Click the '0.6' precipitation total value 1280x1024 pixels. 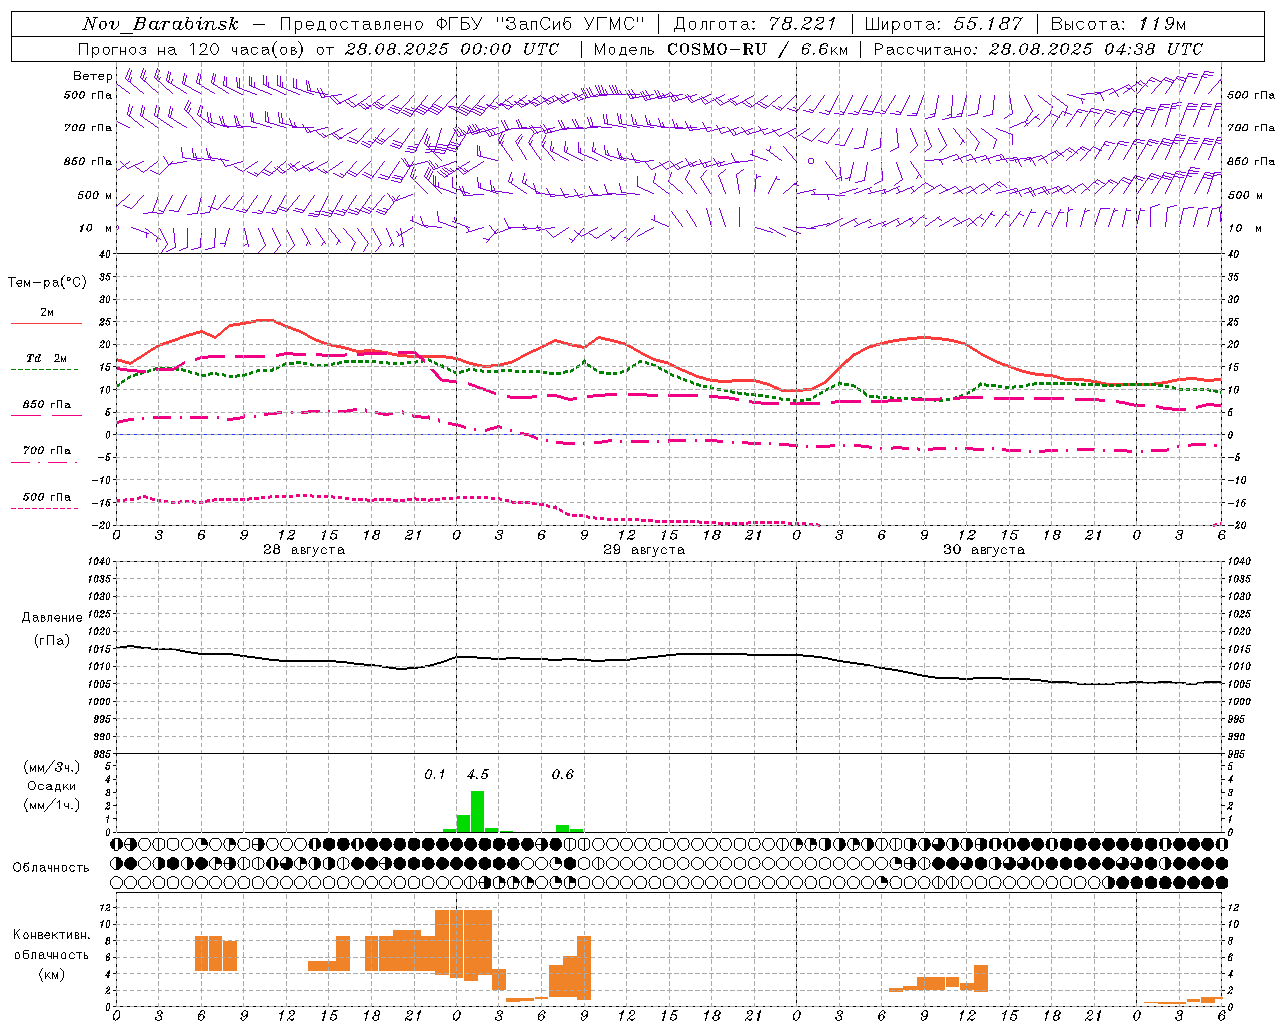click(x=563, y=774)
